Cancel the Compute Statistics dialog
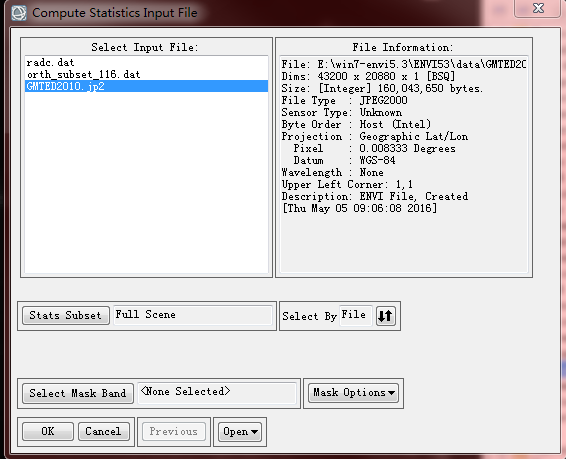This screenshot has width=566, height=459. 104,432
